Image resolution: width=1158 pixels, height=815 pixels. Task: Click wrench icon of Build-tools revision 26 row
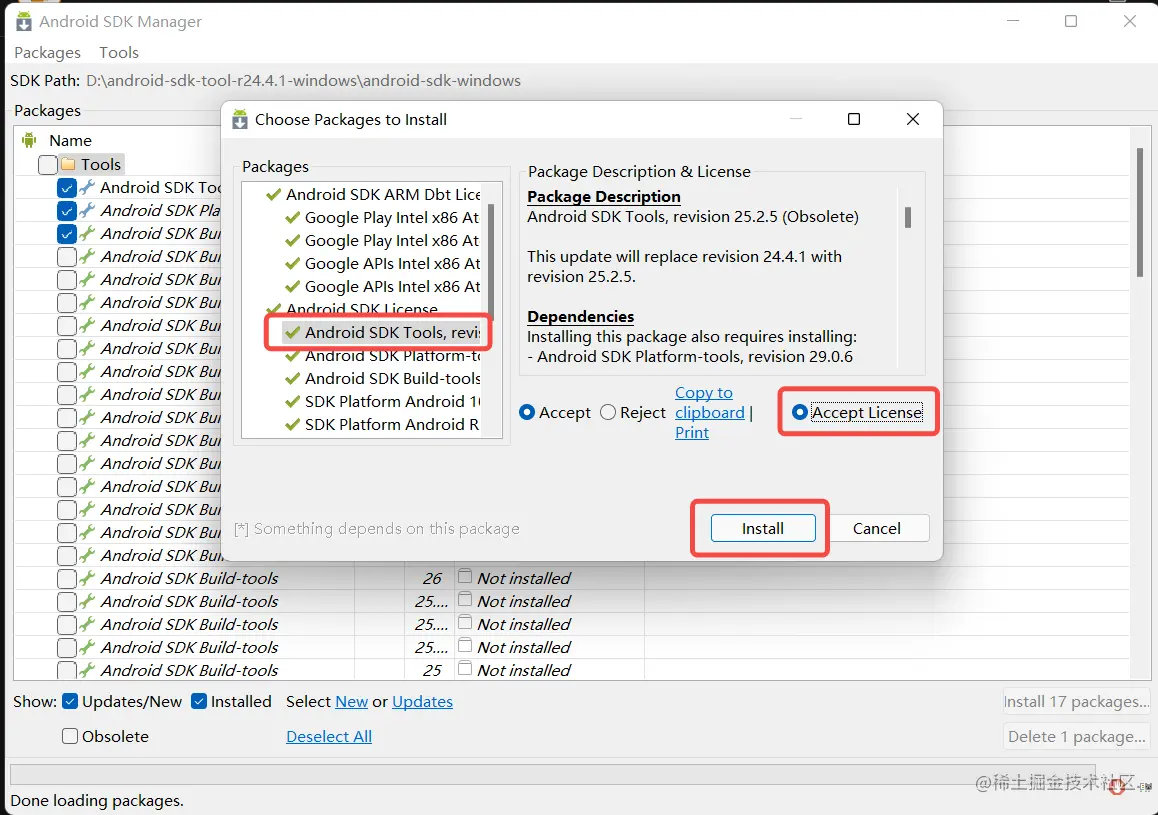[x=87, y=578]
